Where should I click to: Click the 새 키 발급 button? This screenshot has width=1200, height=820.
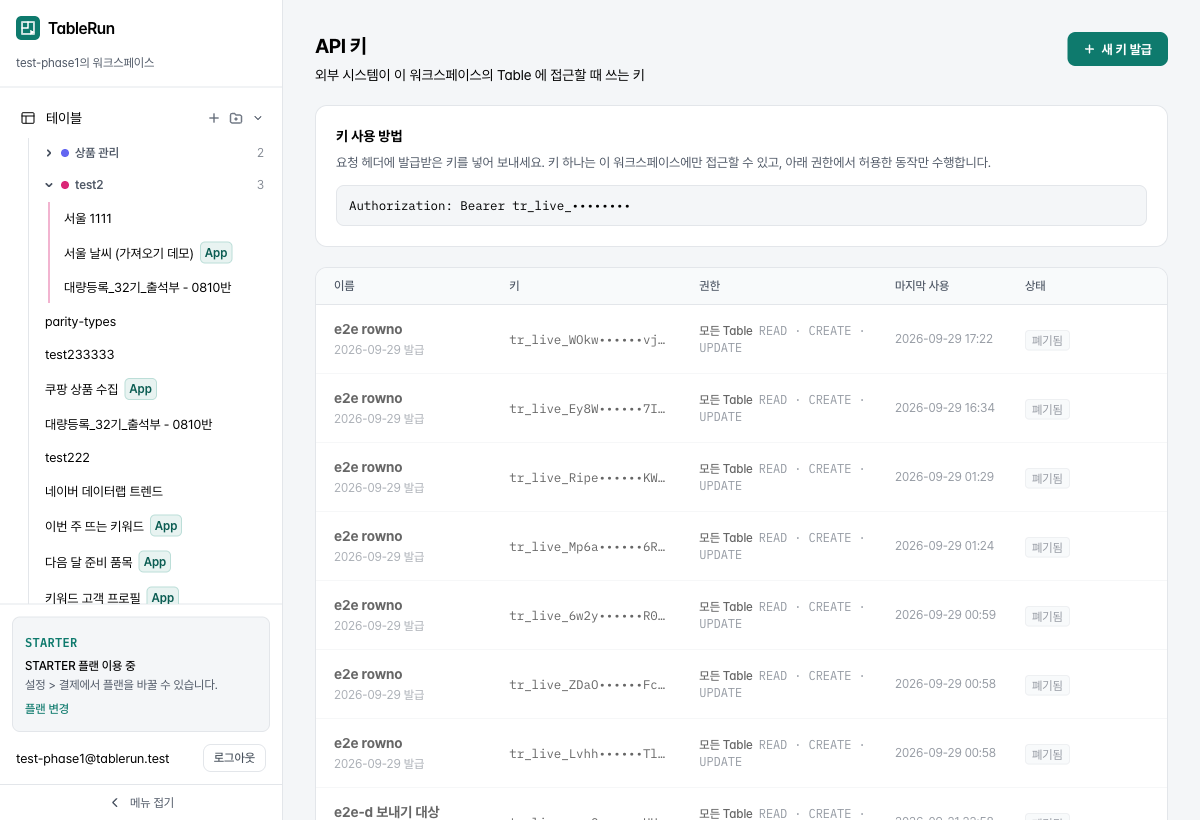click(1117, 49)
